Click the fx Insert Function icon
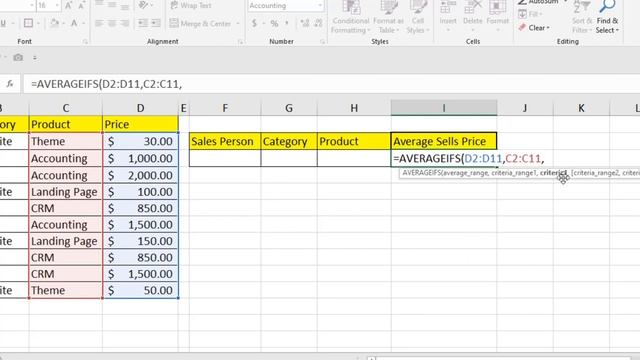Image resolution: width=640 pixels, height=360 pixels. click(10, 84)
